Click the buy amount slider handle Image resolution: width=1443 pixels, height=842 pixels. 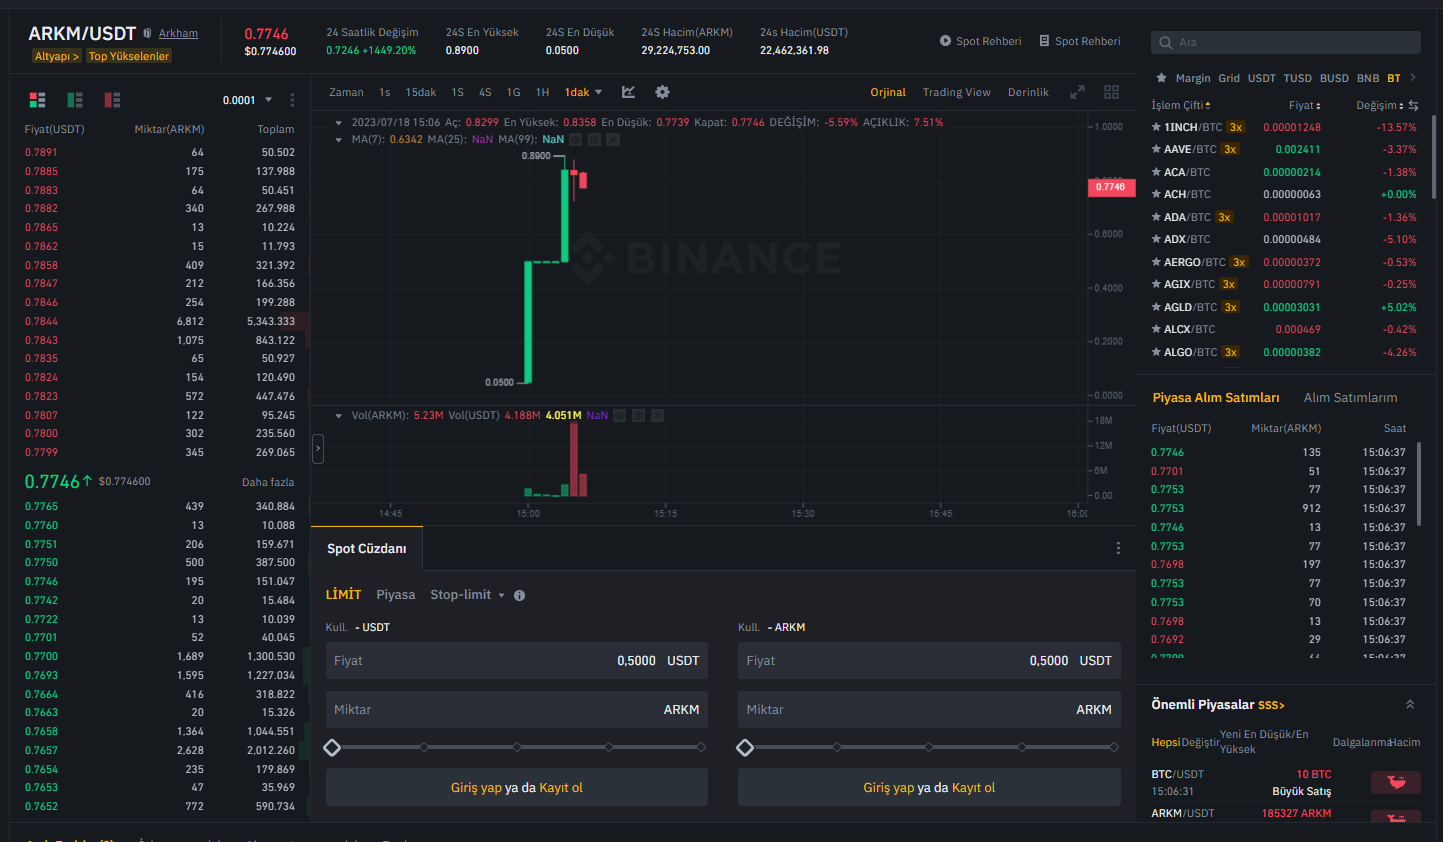click(333, 747)
